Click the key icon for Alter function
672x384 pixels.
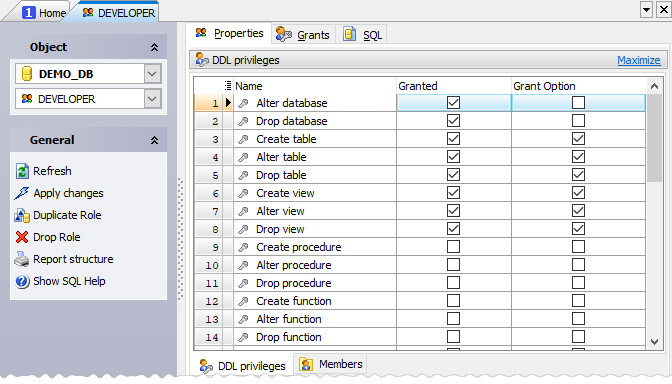tap(243, 319)
